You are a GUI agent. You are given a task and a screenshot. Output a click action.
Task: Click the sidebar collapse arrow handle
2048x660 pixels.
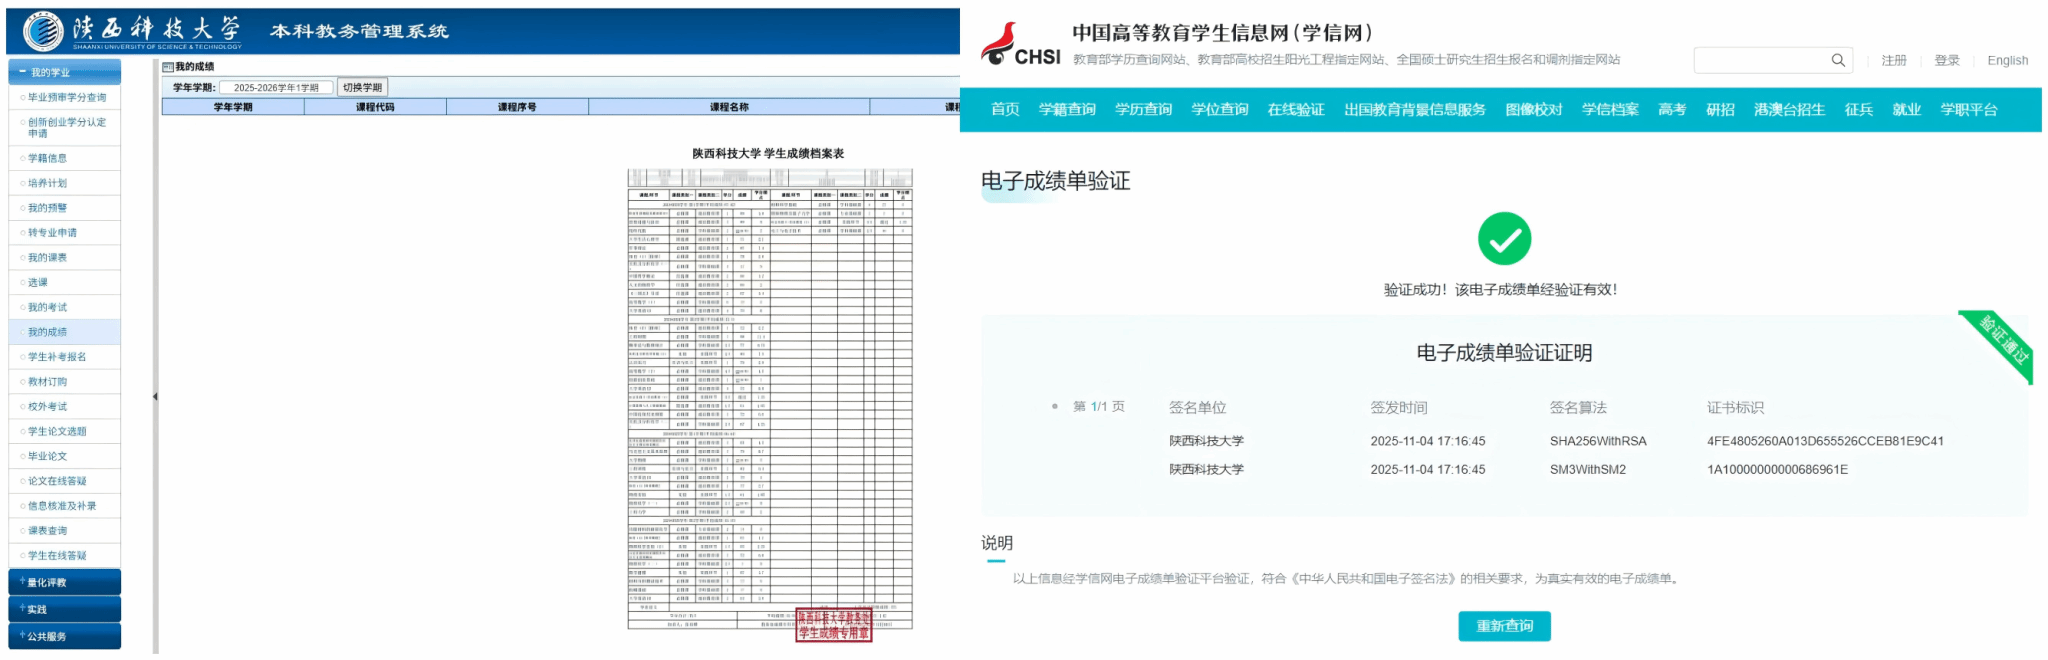coord(155,397)
